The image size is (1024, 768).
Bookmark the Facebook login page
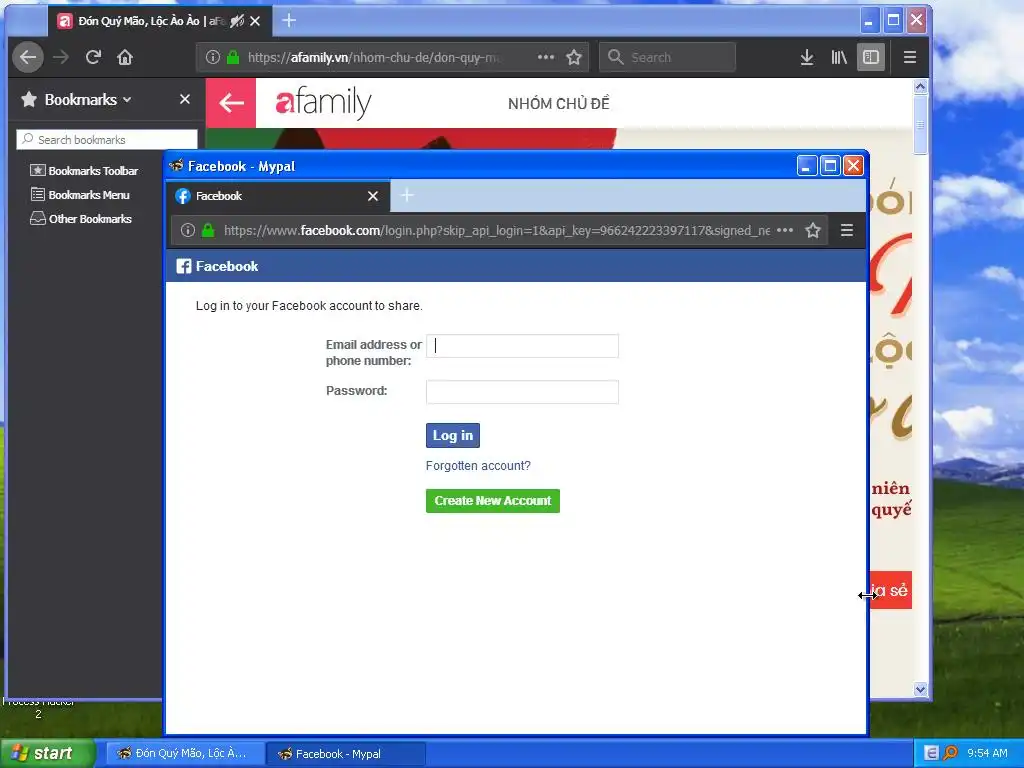(813, 231)
